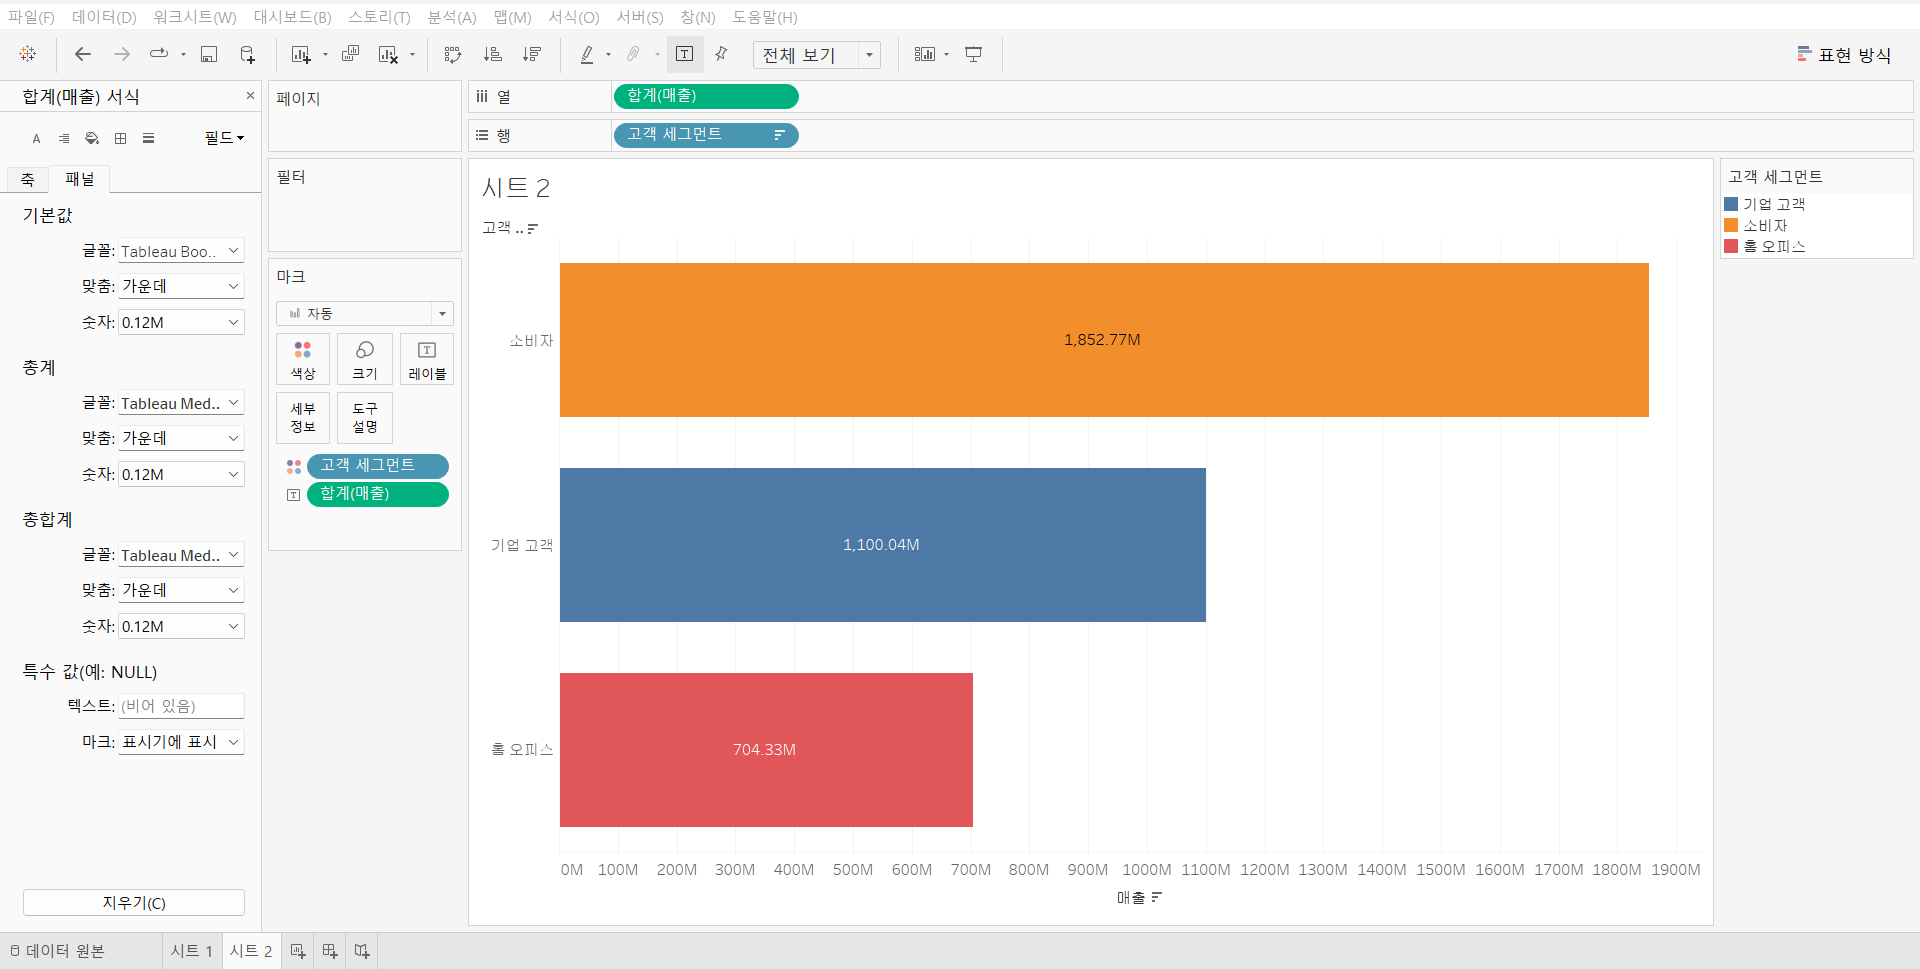Add a new data source from toolbar
Screen dimensions: 1920x970
[x=247, y=54]
